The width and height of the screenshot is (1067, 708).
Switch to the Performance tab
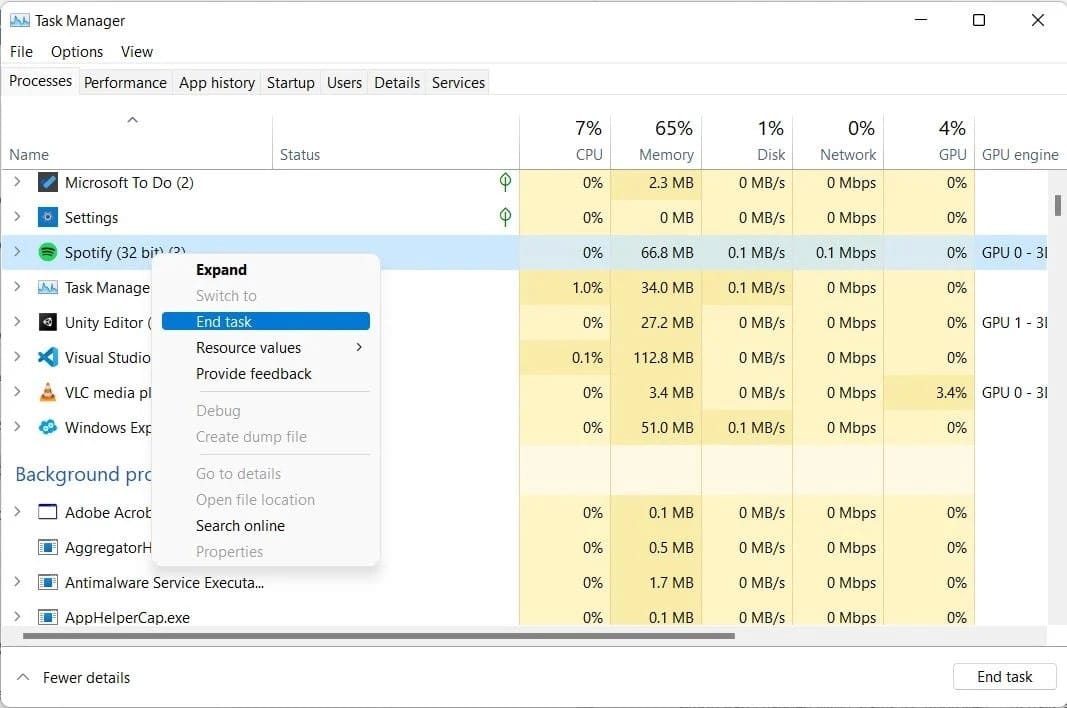[125, 82]
